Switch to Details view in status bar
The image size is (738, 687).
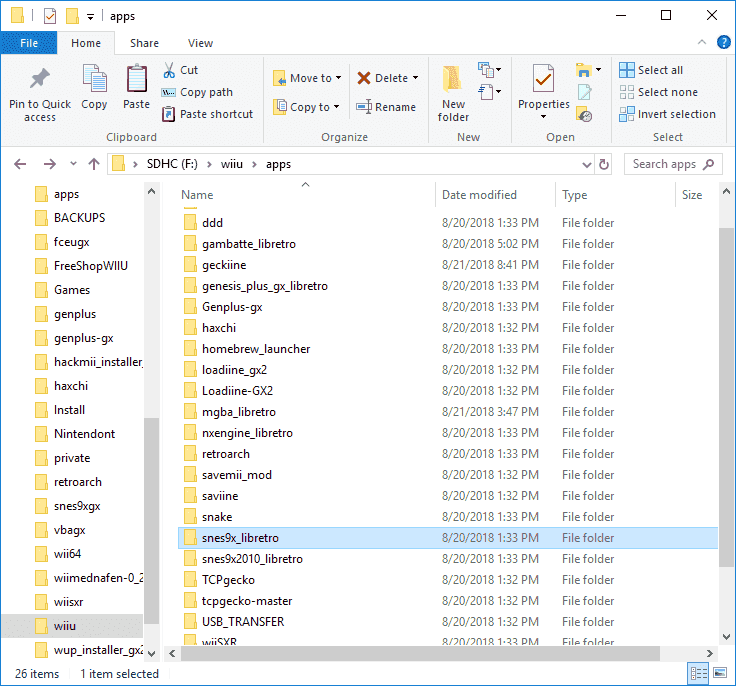pyautogui.click(x=699, y=673)
